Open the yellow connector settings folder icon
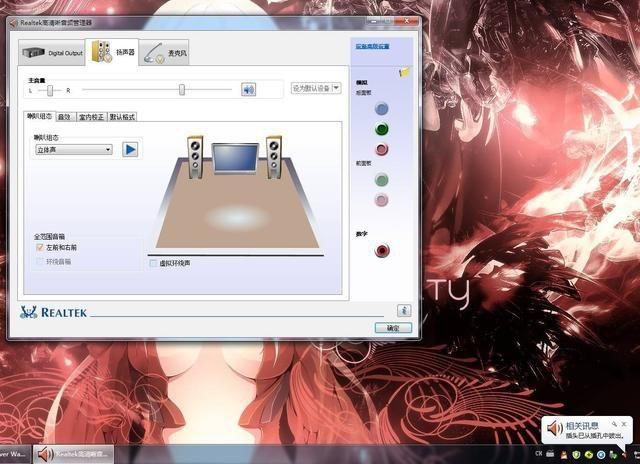This screenshot has width=640, height=464. 404,72
